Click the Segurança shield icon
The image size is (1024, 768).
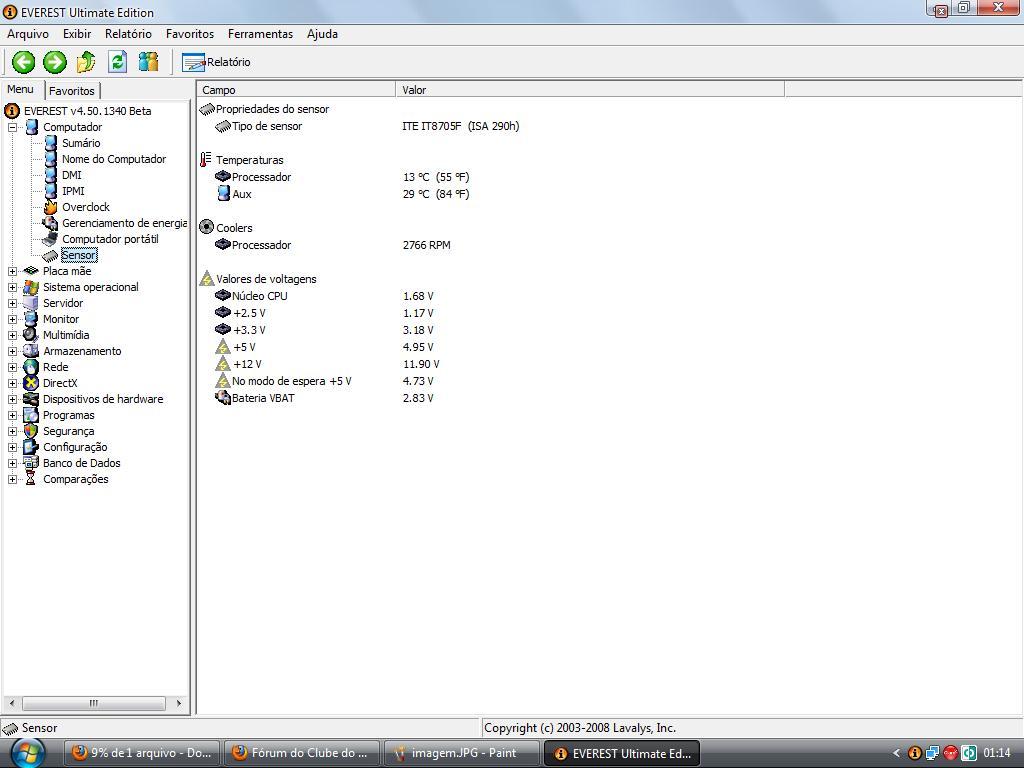point(31,431)
